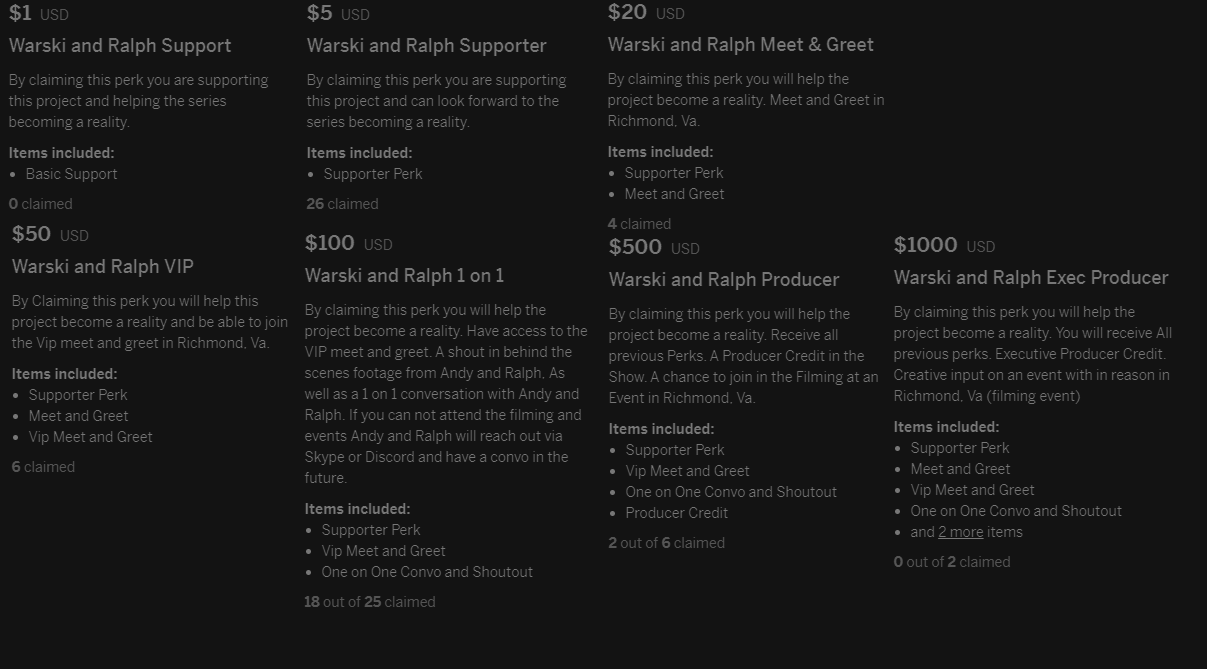Click '26 claimed' under Supporter perk

[x=342, y=204]
